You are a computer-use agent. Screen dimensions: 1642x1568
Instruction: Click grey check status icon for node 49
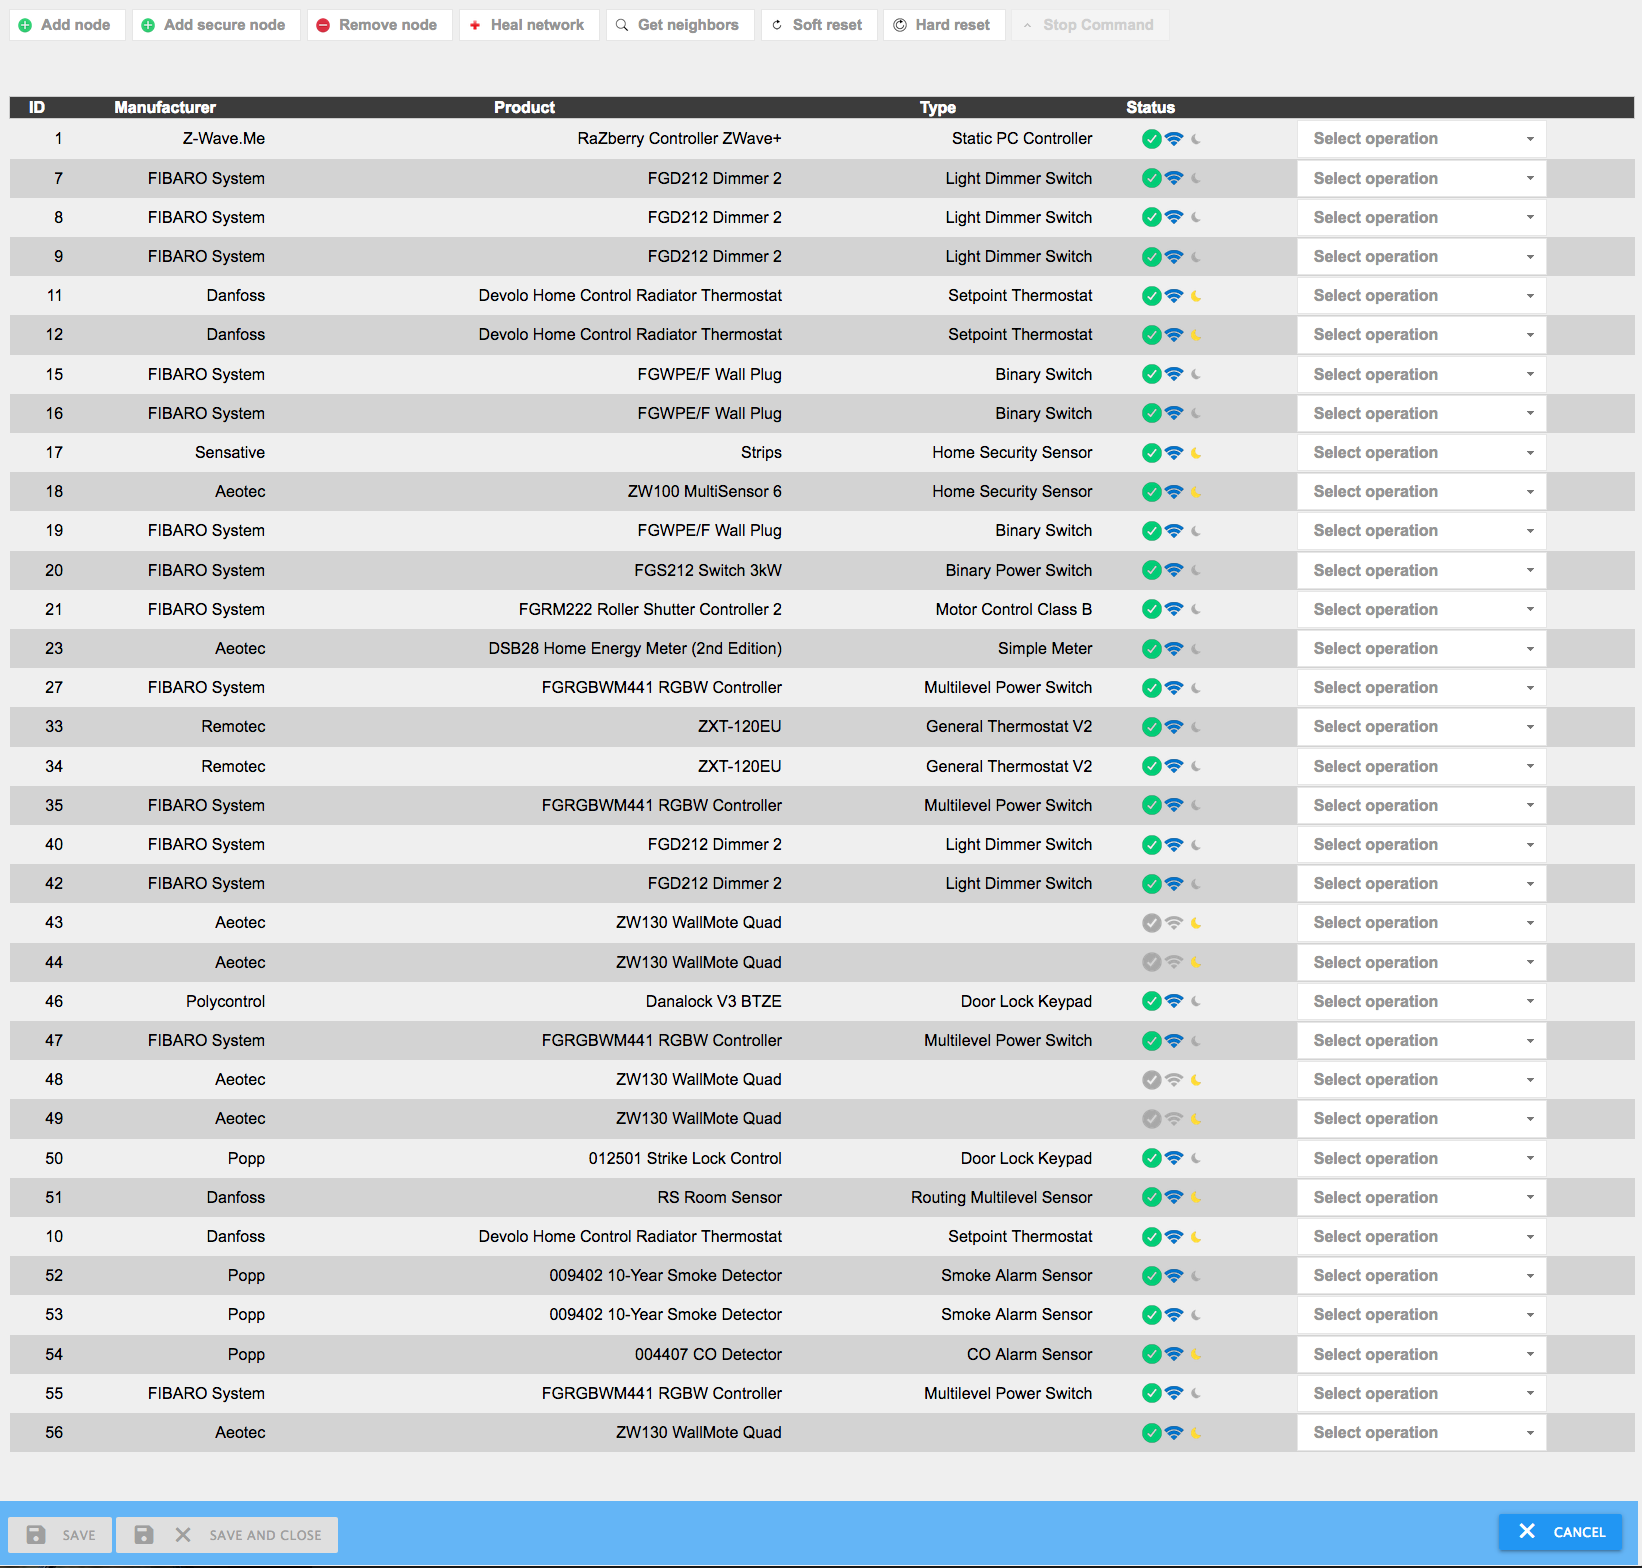(x=1152, y=1119)
